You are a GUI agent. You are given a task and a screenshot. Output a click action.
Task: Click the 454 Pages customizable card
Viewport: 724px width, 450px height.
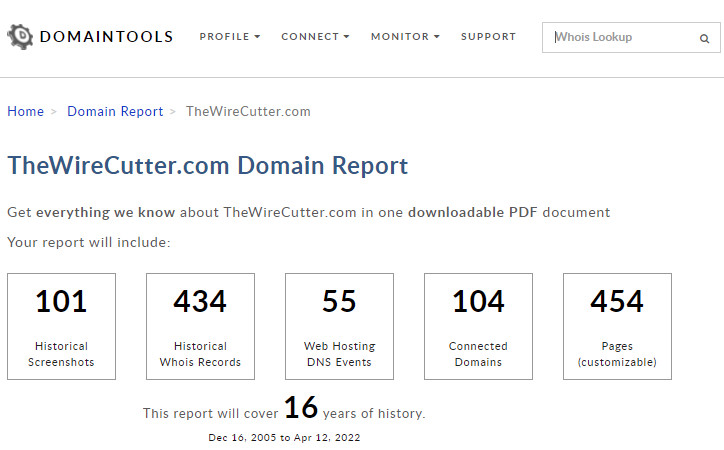tap(617, 326)
